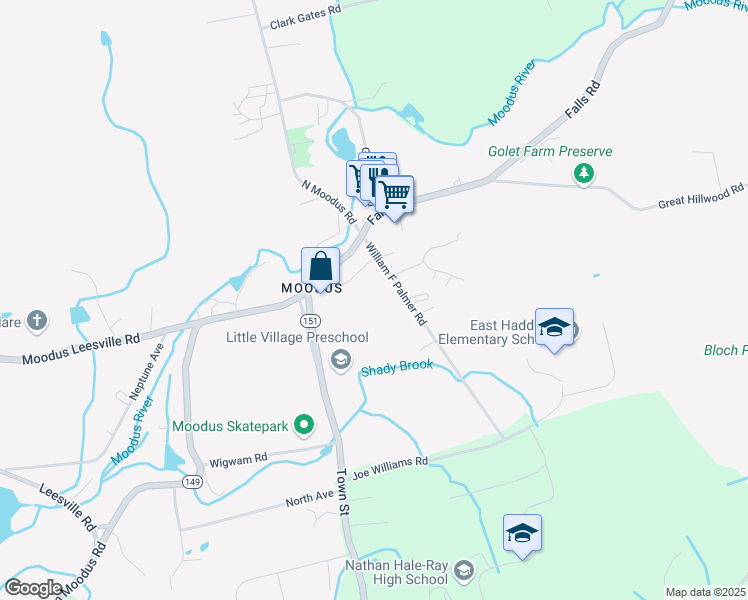The height and width of the screenshot is (600, 748).
Task: Click the William F Palmer Rd label
Action: click(x=395, y=283)
